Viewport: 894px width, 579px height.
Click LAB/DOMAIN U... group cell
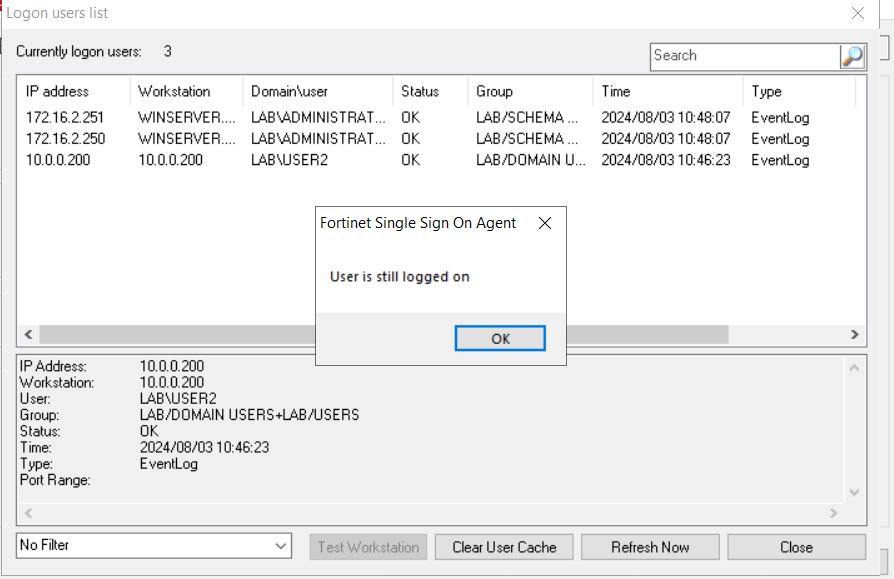tap(531, 160)
